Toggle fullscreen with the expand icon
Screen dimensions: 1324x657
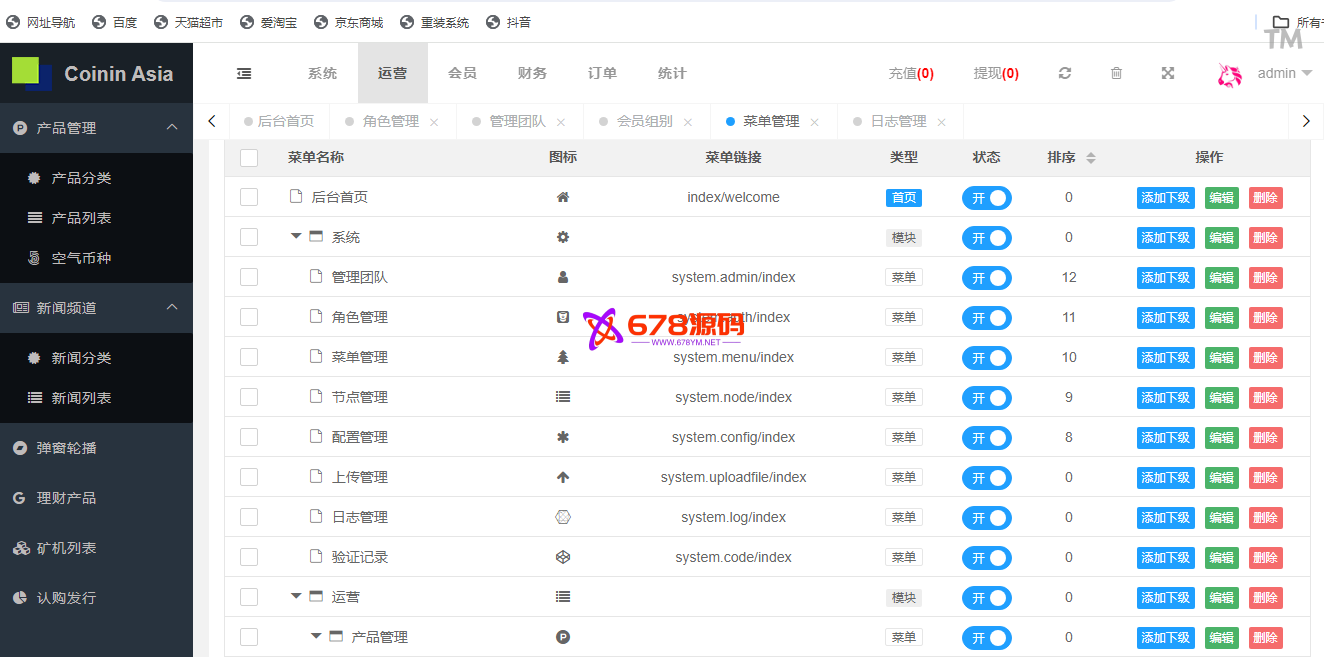pos(1168,73)
